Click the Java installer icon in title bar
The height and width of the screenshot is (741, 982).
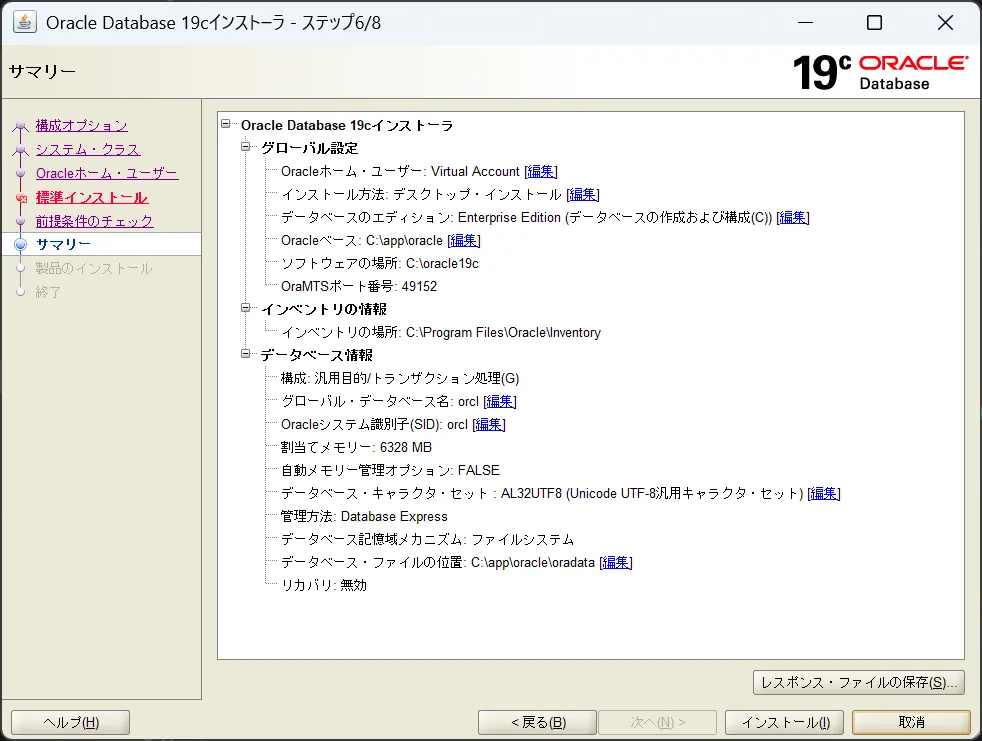(24, 23)
